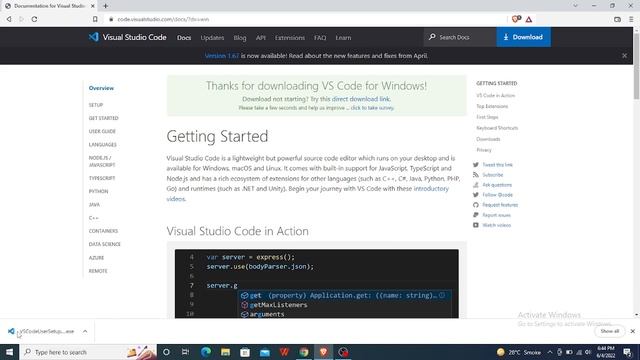640x360 pixels.
Task: Open the Extensions navigation item
Action: pyautogui.click(x=290, y=38)
